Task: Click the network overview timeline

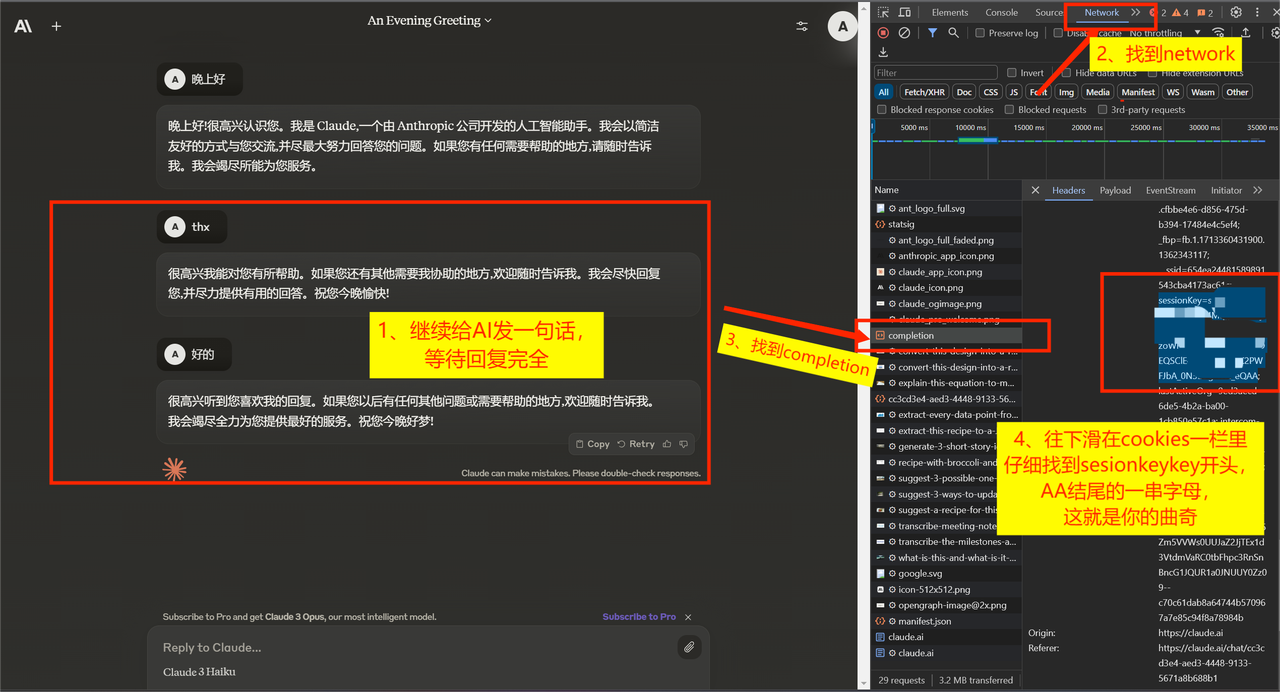Action: pos(1075,150)
